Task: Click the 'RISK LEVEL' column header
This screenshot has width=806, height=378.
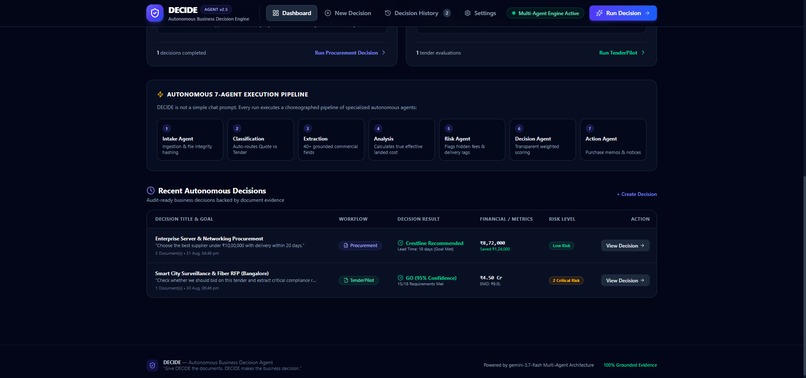Action: 562,219
